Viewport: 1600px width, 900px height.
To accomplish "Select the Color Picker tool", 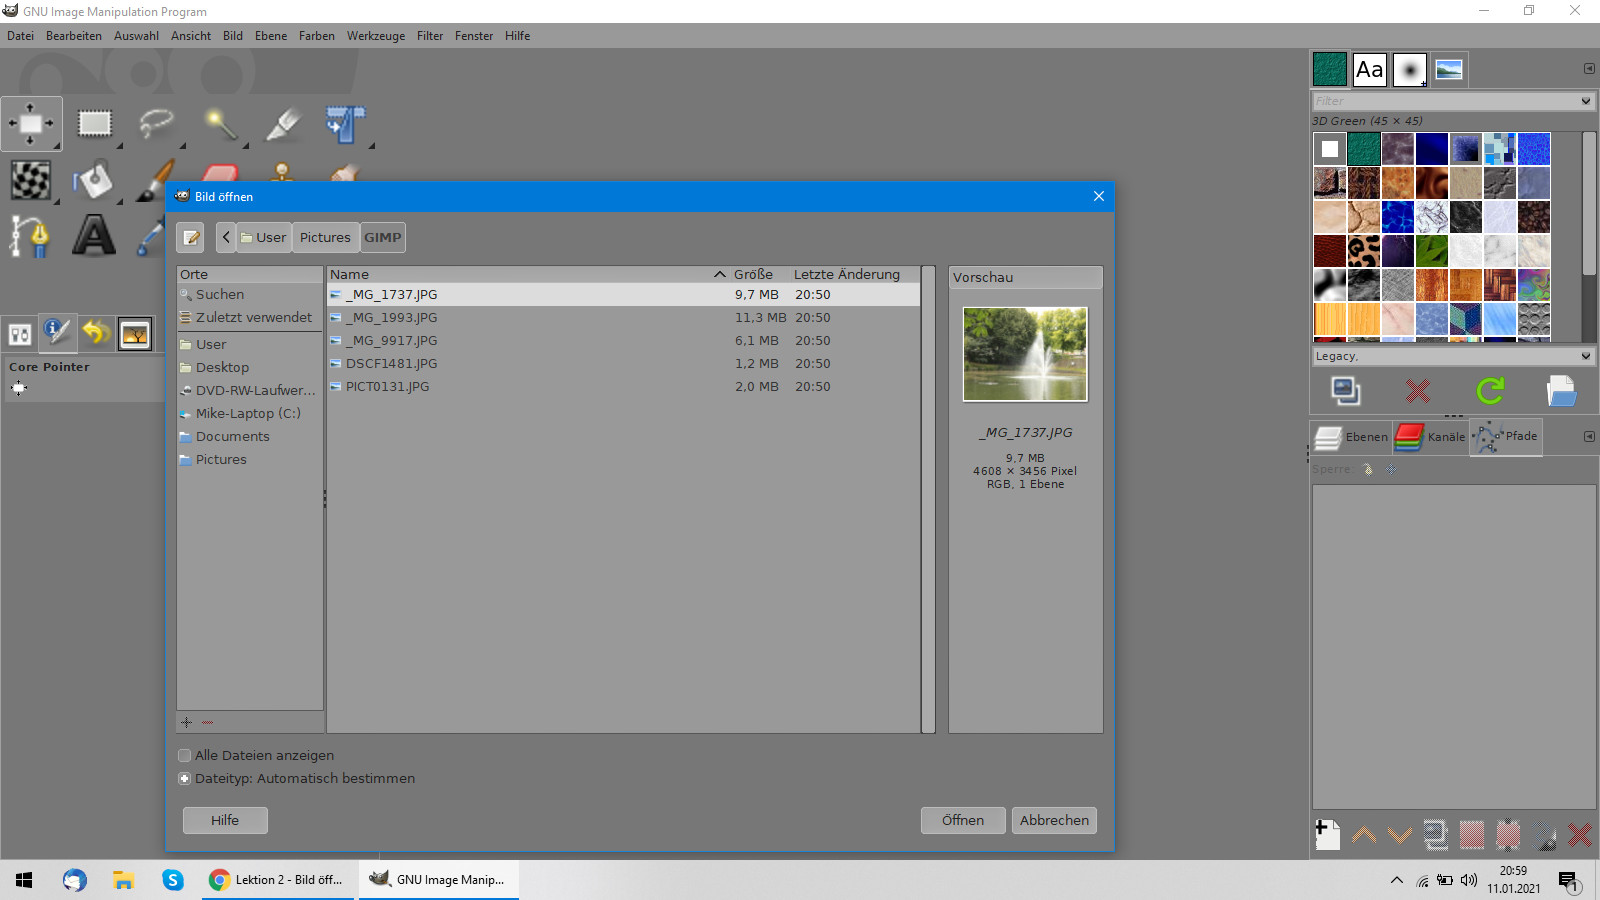I will [150, 237].
